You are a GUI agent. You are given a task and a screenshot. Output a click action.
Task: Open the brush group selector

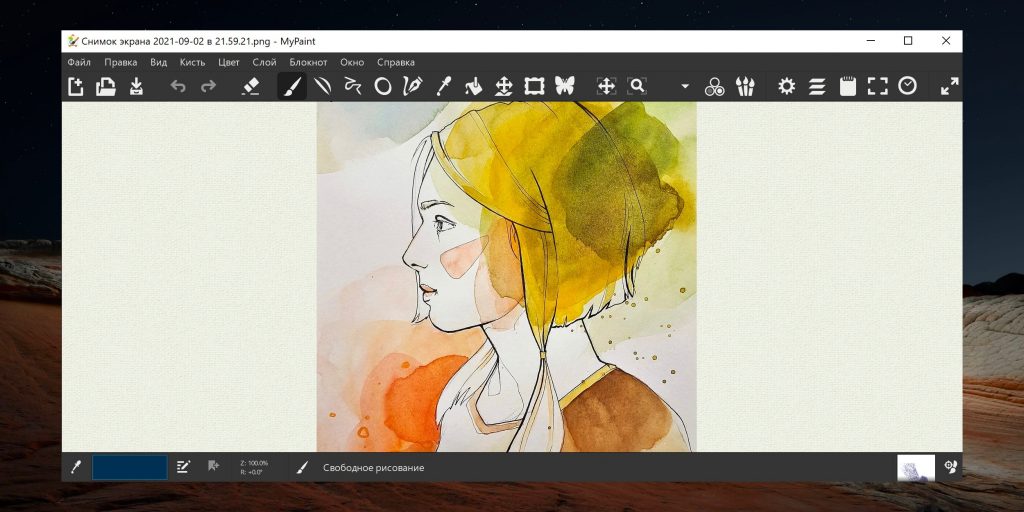[745, 87]
